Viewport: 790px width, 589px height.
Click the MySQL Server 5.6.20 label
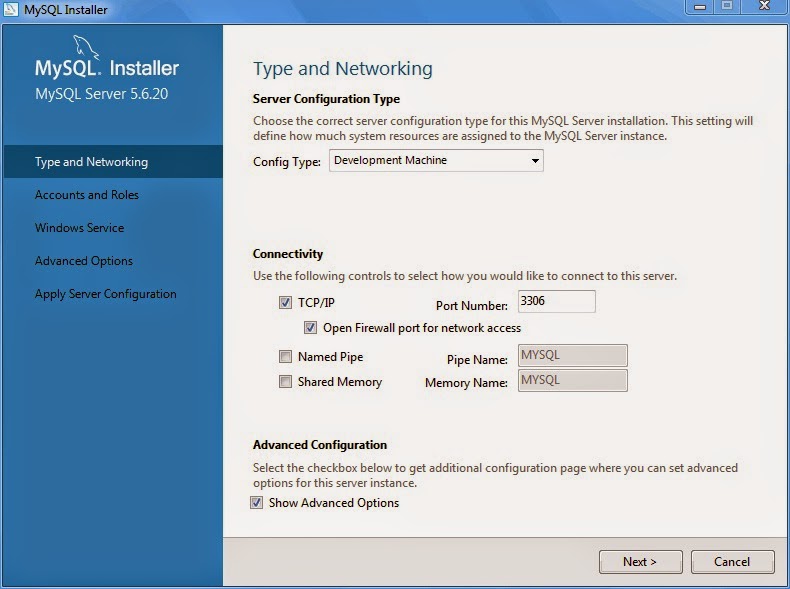pos(101,94)
